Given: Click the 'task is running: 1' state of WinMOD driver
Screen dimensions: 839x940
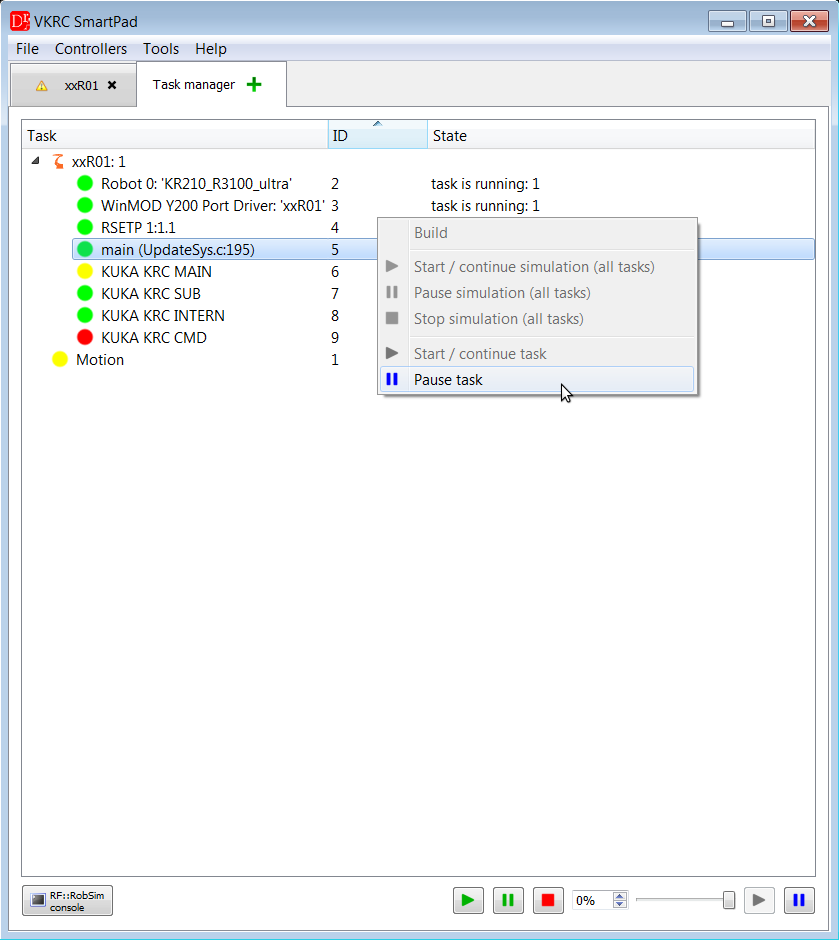Looking at the screenshot, I should click(485, 206).
